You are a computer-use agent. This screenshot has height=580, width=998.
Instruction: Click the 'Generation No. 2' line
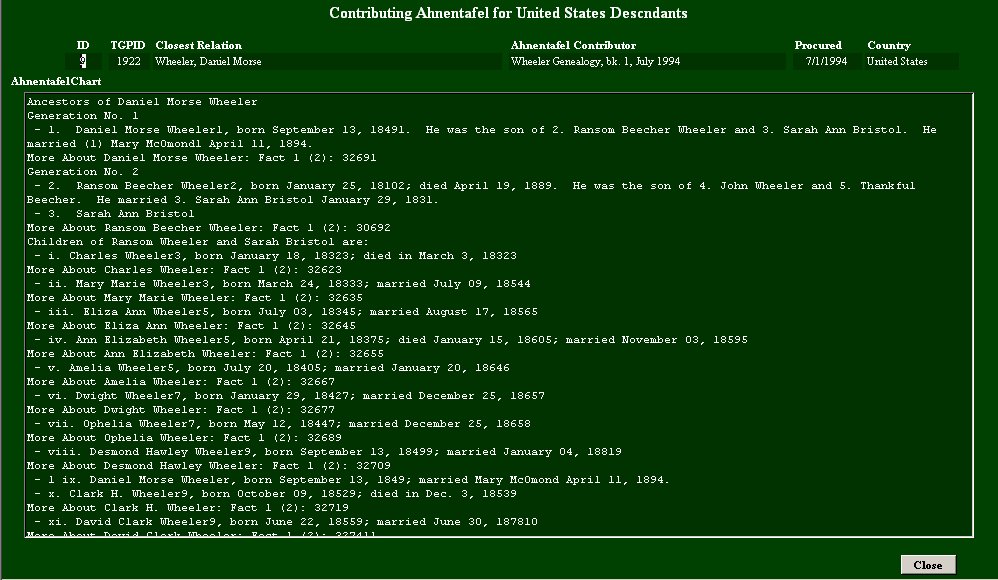(x=83, y=172)
